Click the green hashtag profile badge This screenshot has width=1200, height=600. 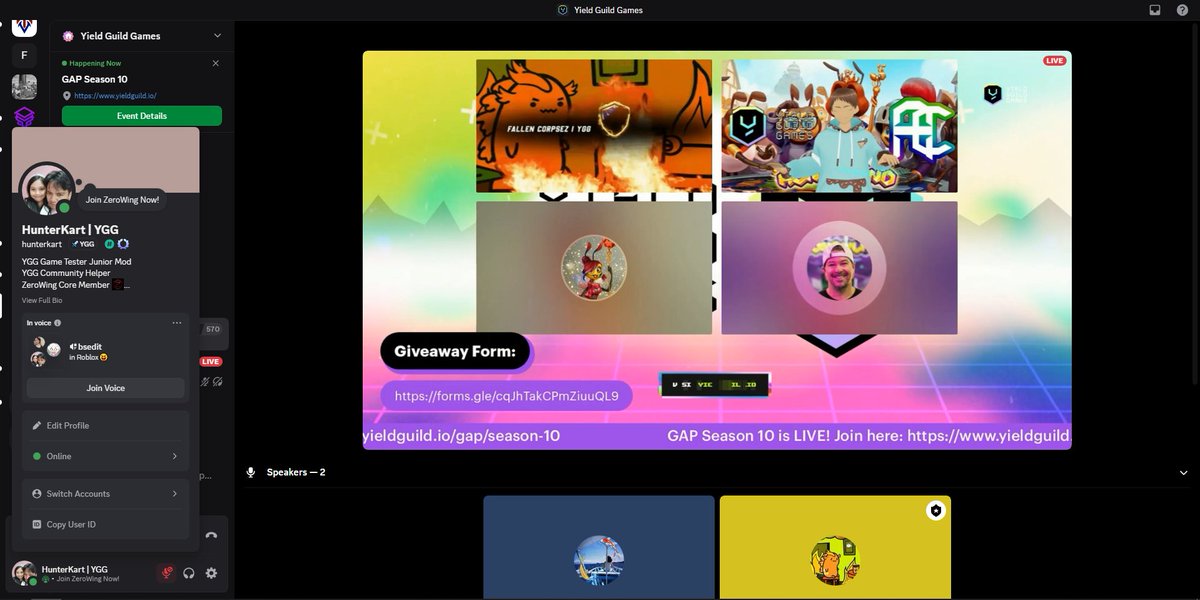click(x=109, y=244)
